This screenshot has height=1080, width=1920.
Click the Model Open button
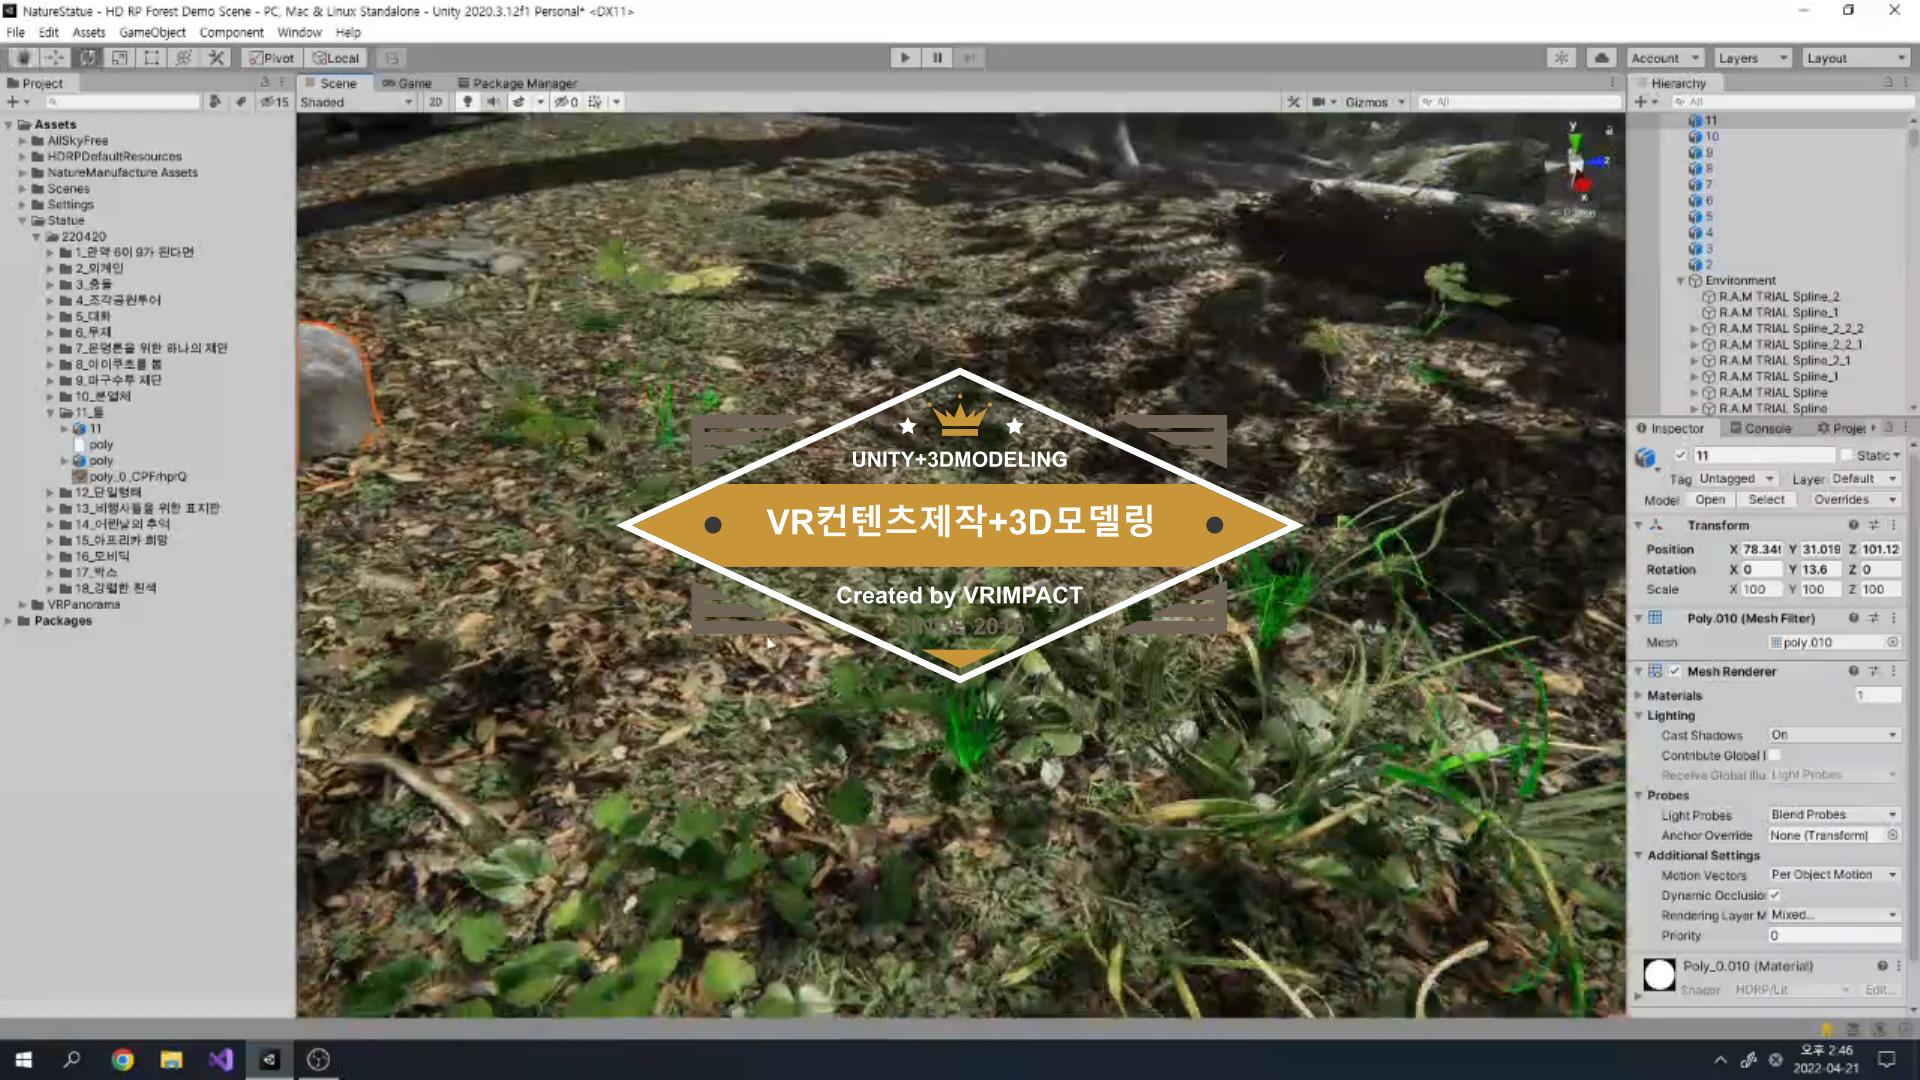pyautogui.click(x=1710, y=500)
